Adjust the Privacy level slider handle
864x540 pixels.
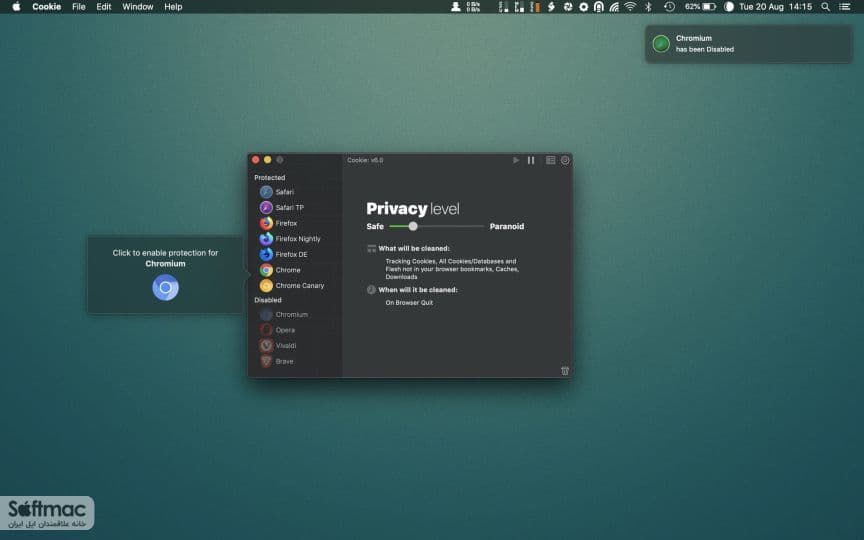coord(413,226)
